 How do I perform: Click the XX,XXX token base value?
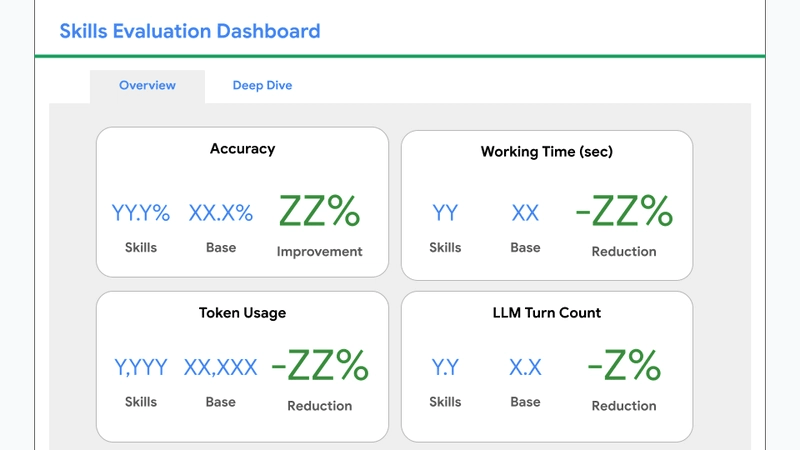[220, 367]
